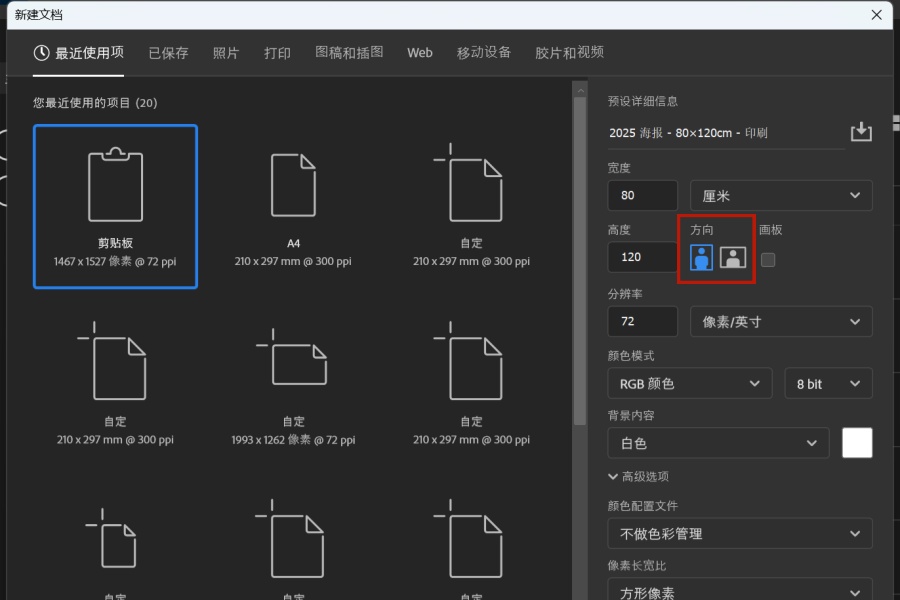Viewport: 900px width, 600px height.
Task: Switch to the 照片 tab
Action: (226, 53)
